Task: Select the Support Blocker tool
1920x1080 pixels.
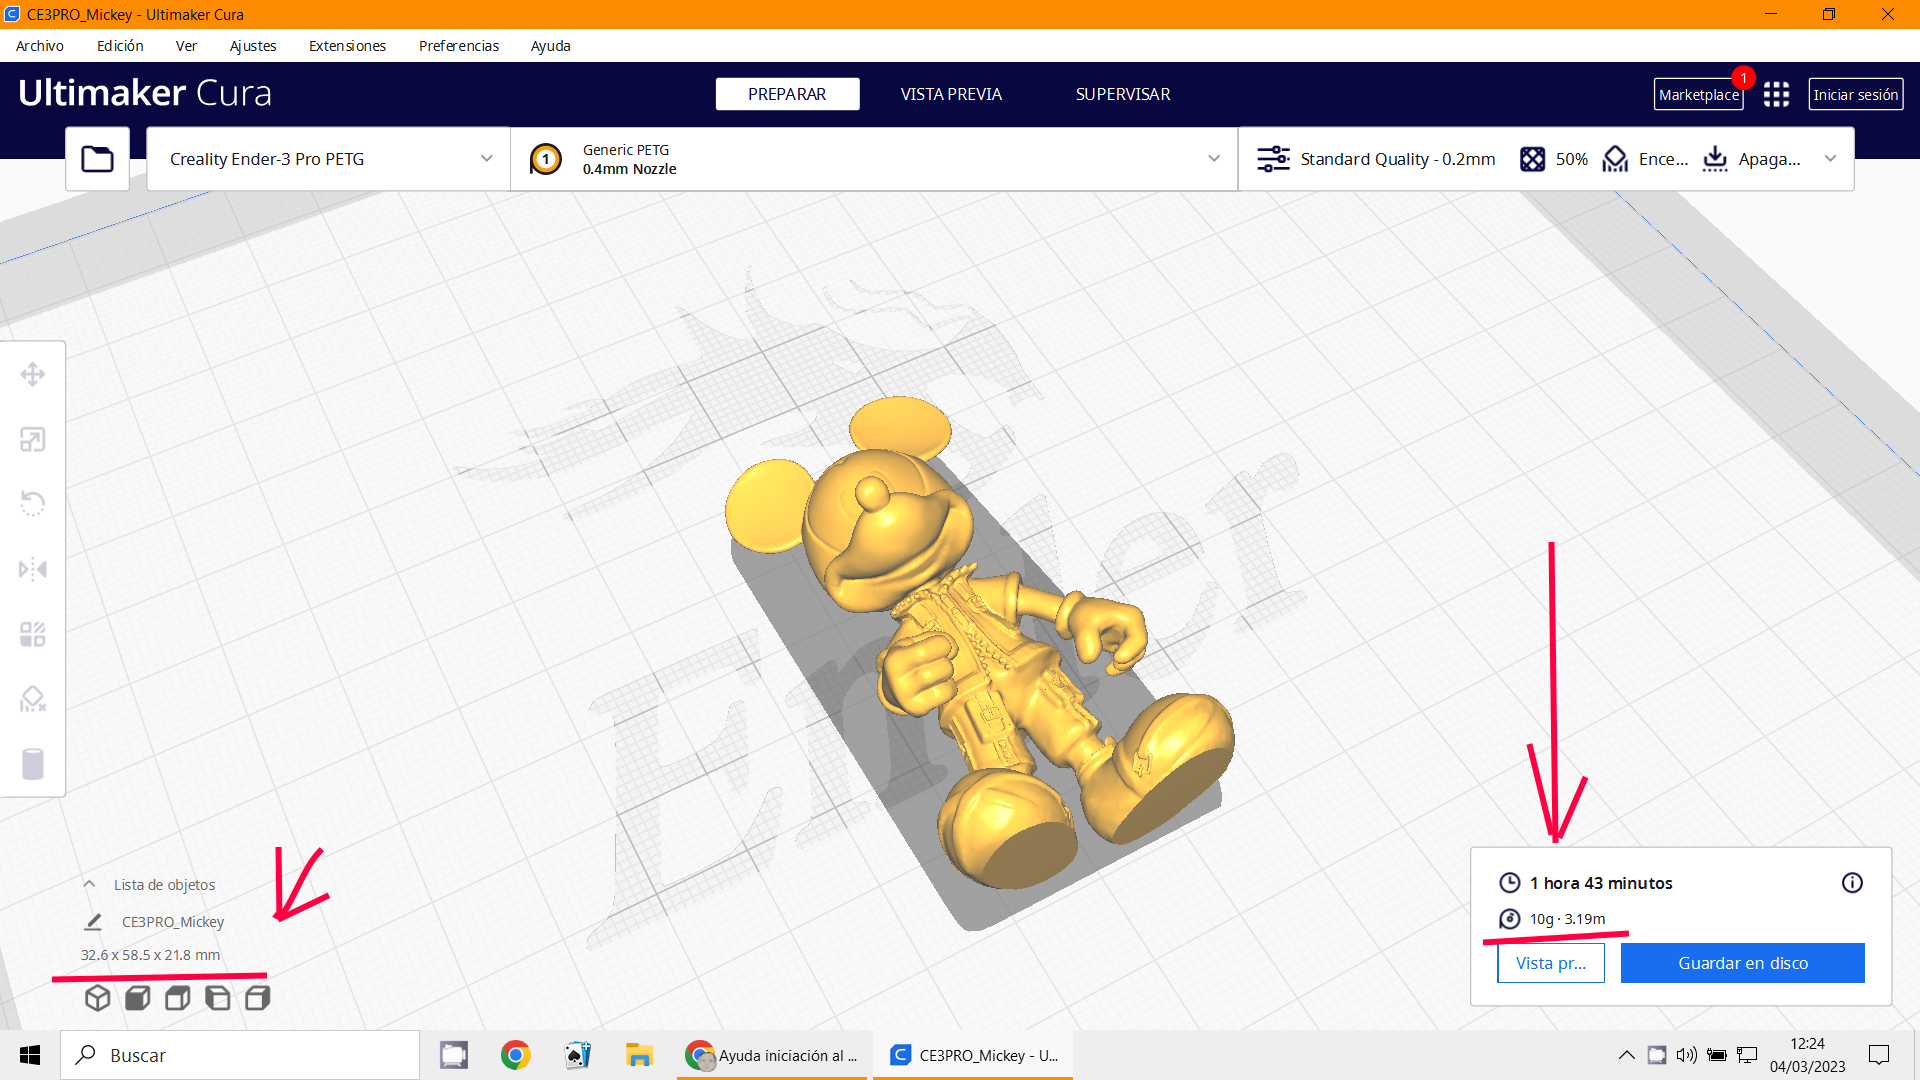Action: (33, 699)
